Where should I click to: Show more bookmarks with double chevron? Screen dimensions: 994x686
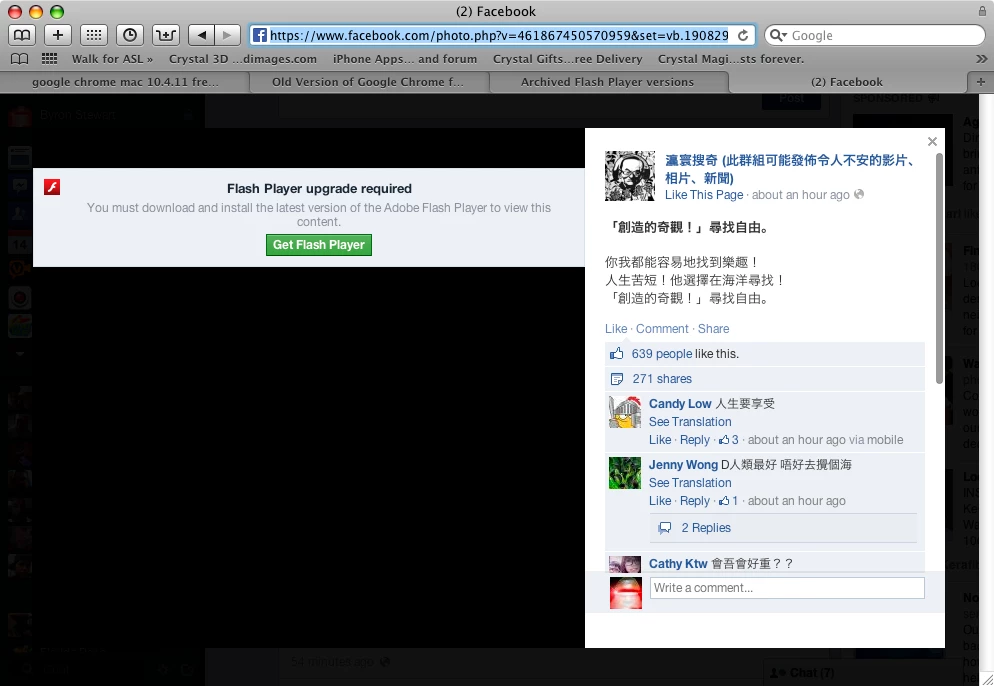pyautogui.click(x=981, y=59)
